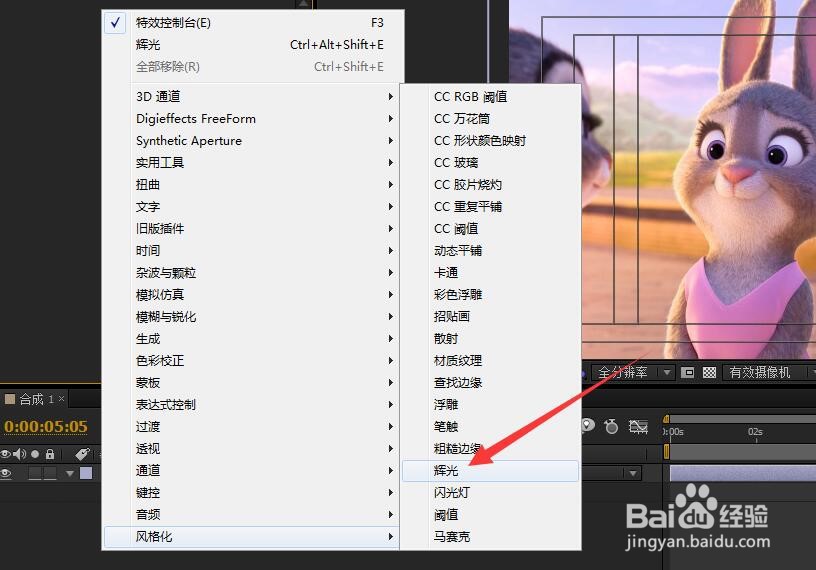The image size is (816, 570).
Task: Open 模糊与锐化 effects category
Action: point(252,316)
